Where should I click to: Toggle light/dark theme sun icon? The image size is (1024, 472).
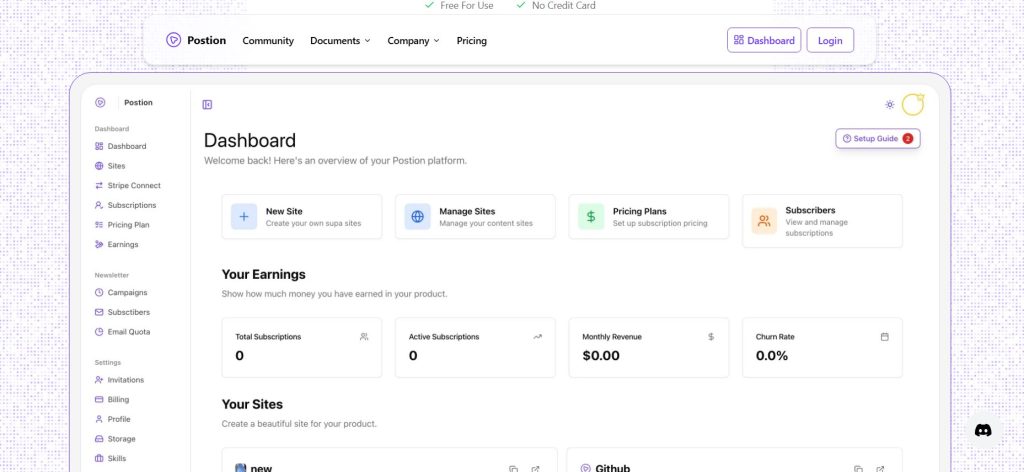[889, 104]
